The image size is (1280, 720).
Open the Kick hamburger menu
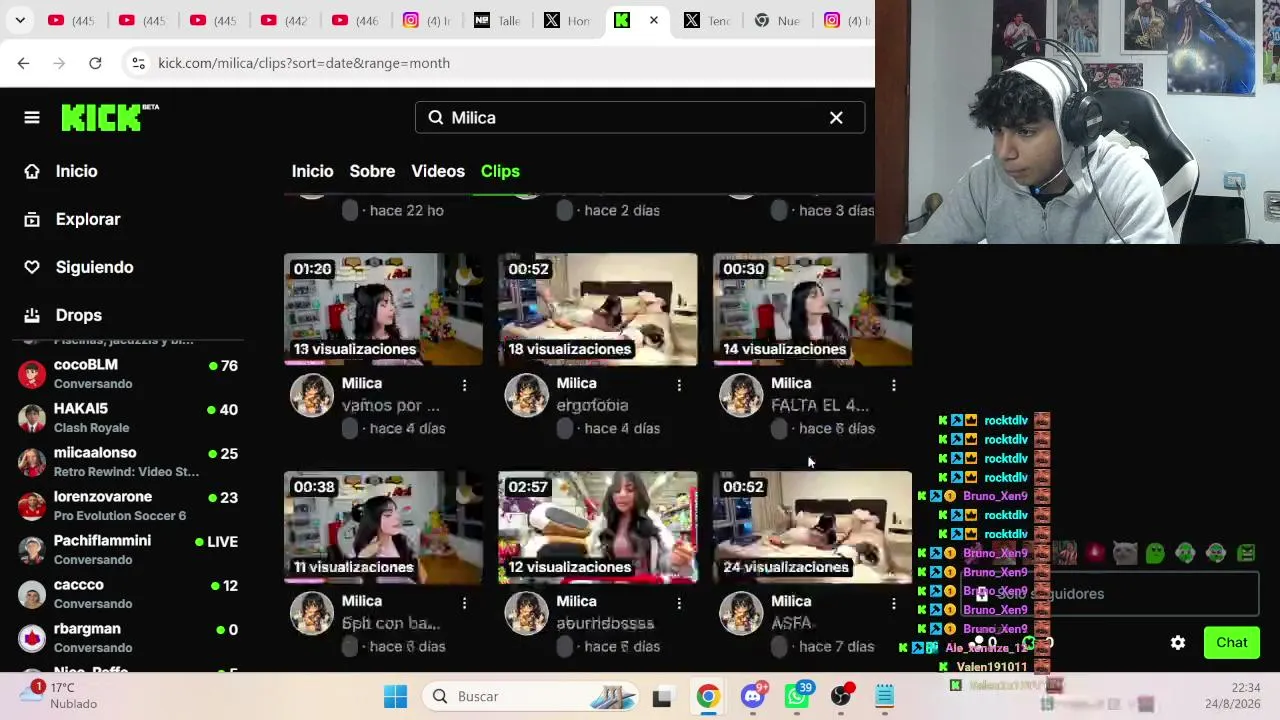[x=32, y=118]
